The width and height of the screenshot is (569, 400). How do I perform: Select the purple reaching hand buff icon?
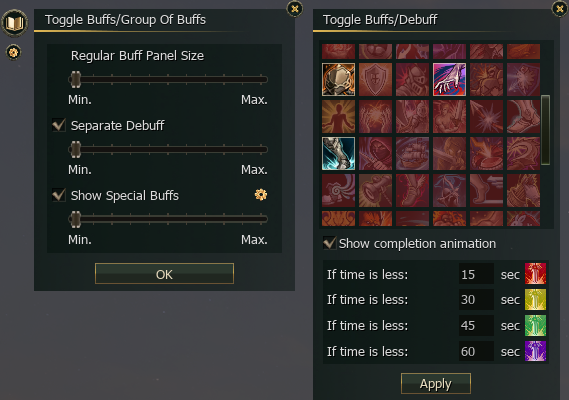[449, 79]
